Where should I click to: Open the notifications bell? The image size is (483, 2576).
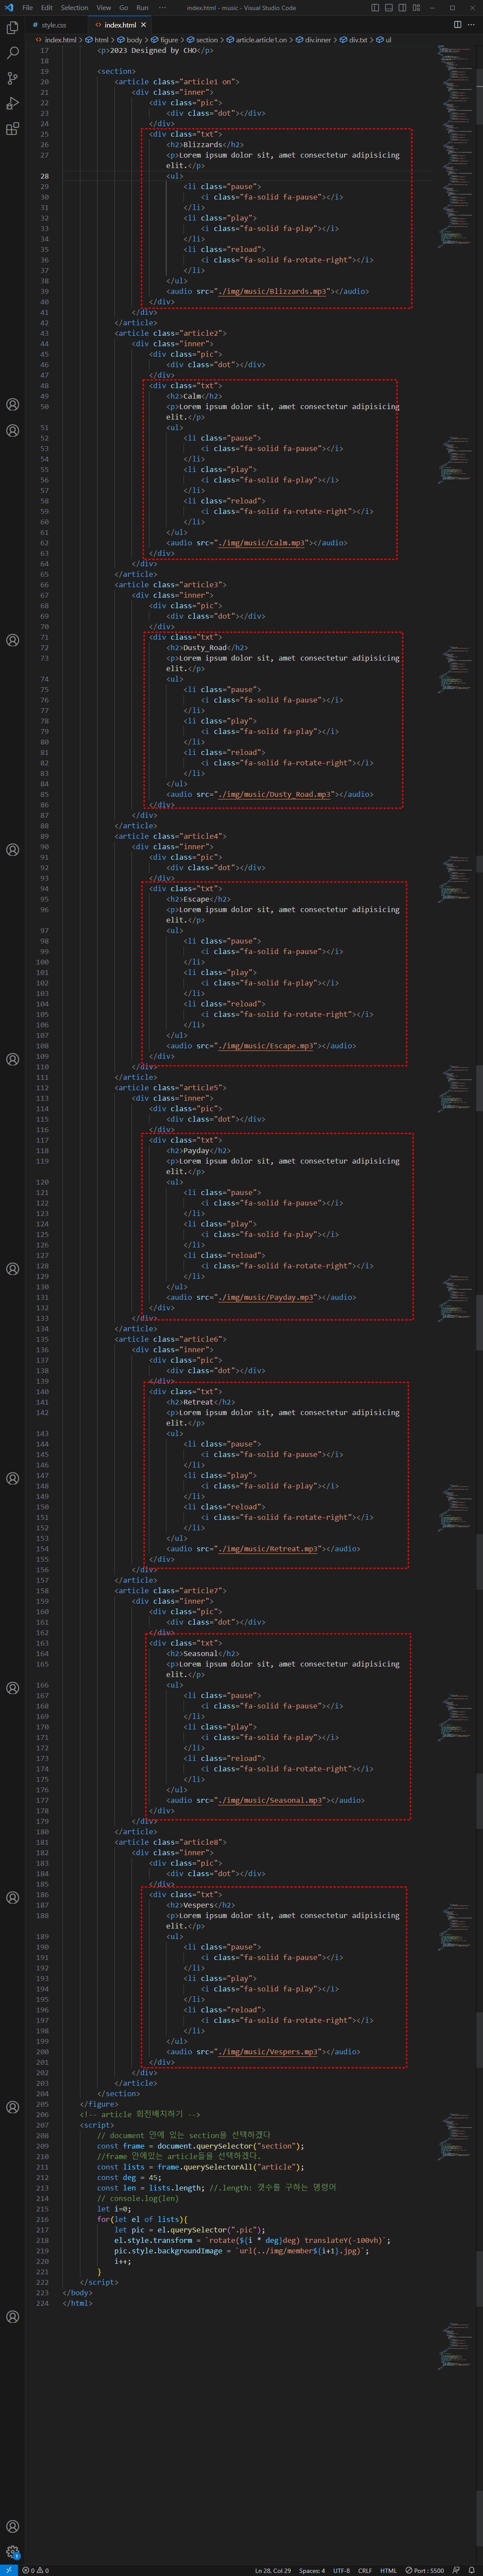tap(472, 2570)
